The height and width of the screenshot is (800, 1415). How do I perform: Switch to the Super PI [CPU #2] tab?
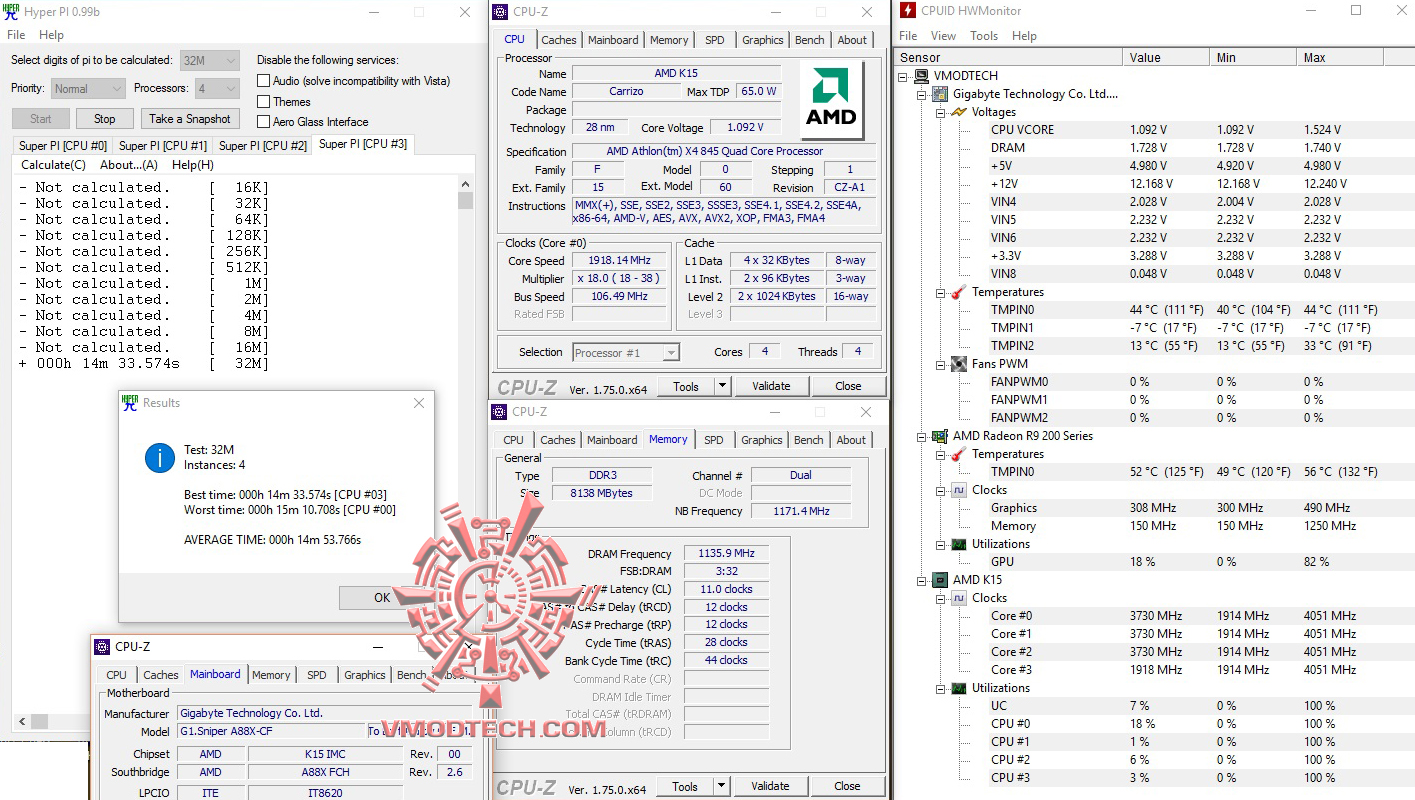[263, 146]
